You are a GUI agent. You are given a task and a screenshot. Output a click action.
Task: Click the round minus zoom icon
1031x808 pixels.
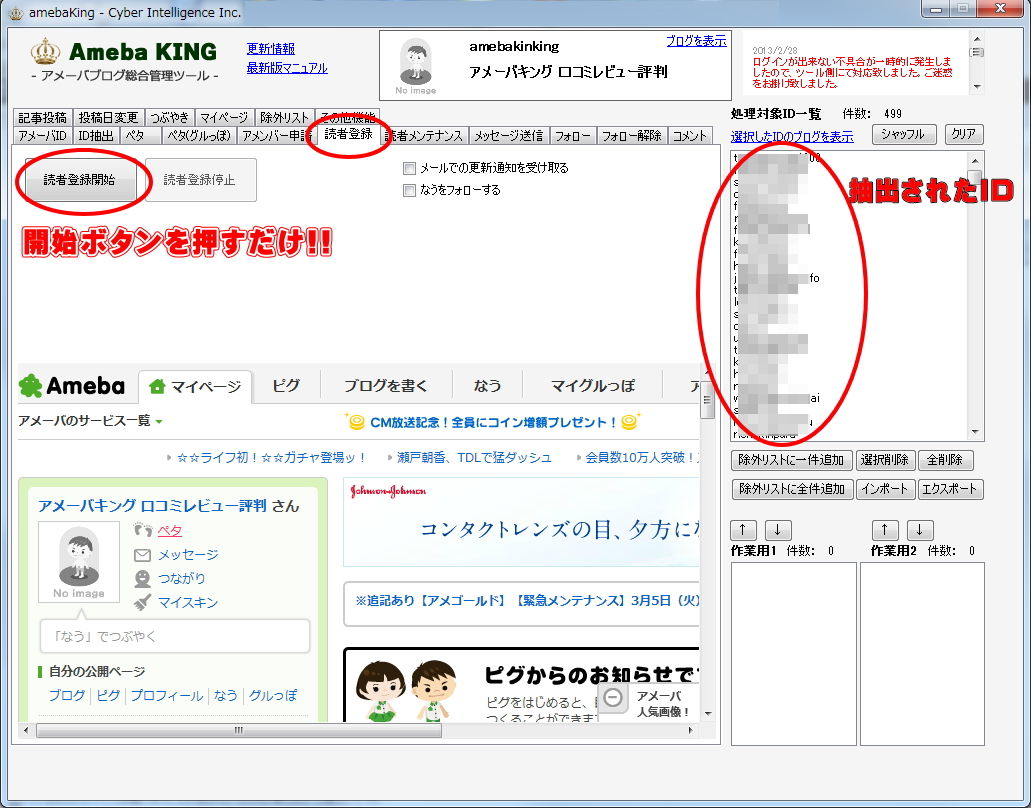click(614, 698)
